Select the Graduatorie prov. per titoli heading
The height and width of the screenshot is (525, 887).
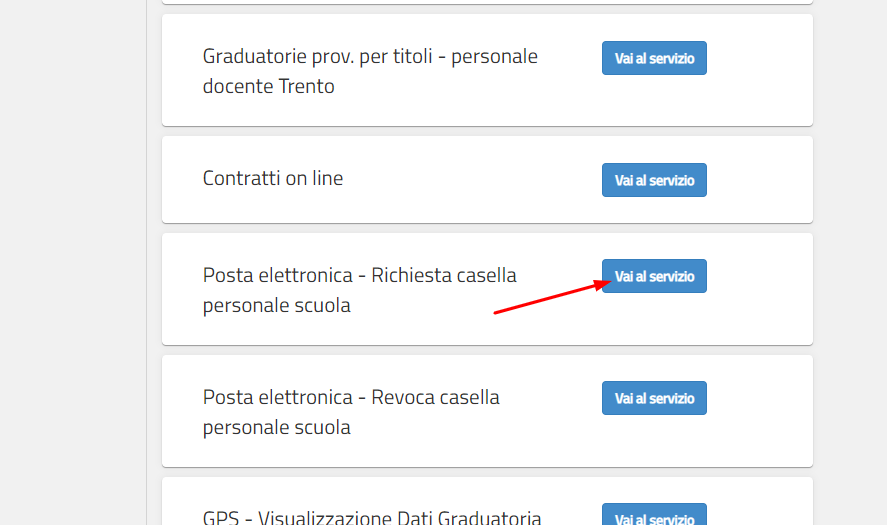coord(370,57)
